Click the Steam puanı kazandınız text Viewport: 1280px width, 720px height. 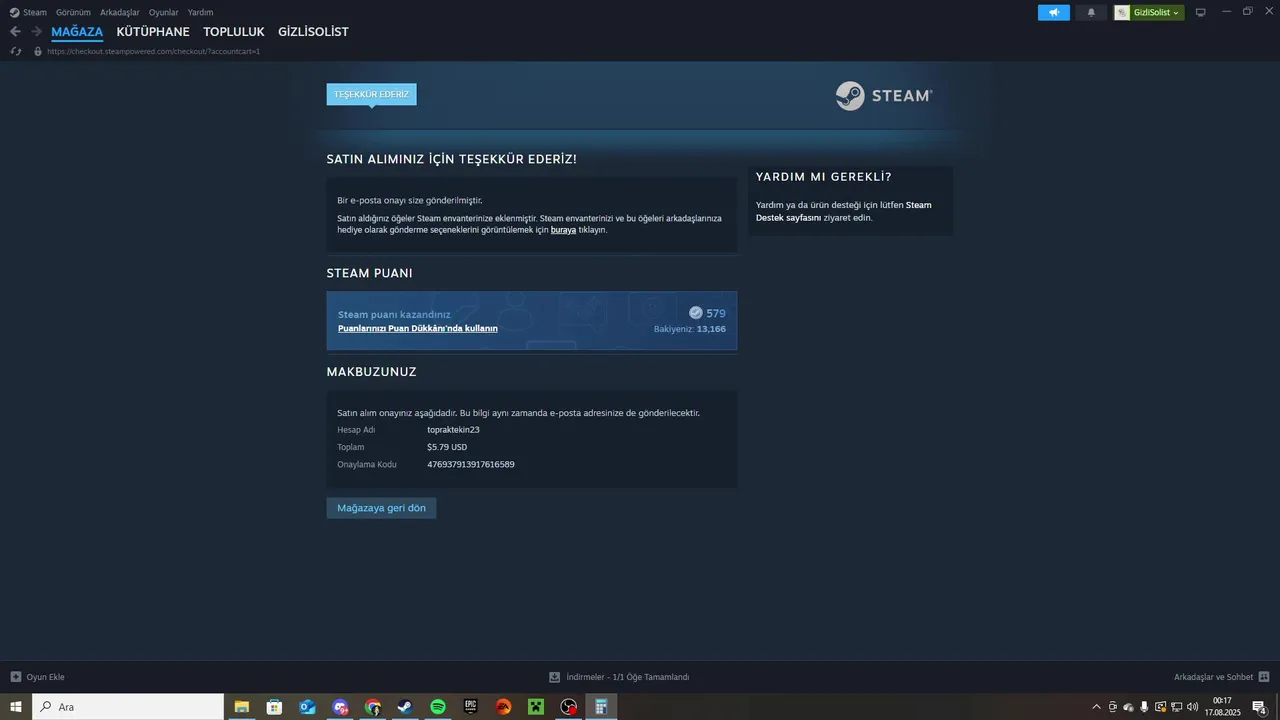[394, 314]
